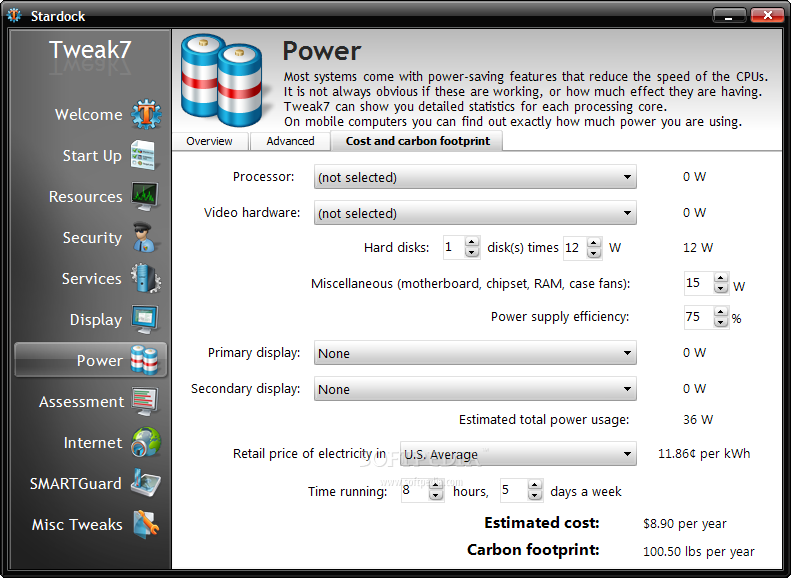Click the Start Up checklist icon
The width and height of the screenshot is (791, 578).
[143, 155]
